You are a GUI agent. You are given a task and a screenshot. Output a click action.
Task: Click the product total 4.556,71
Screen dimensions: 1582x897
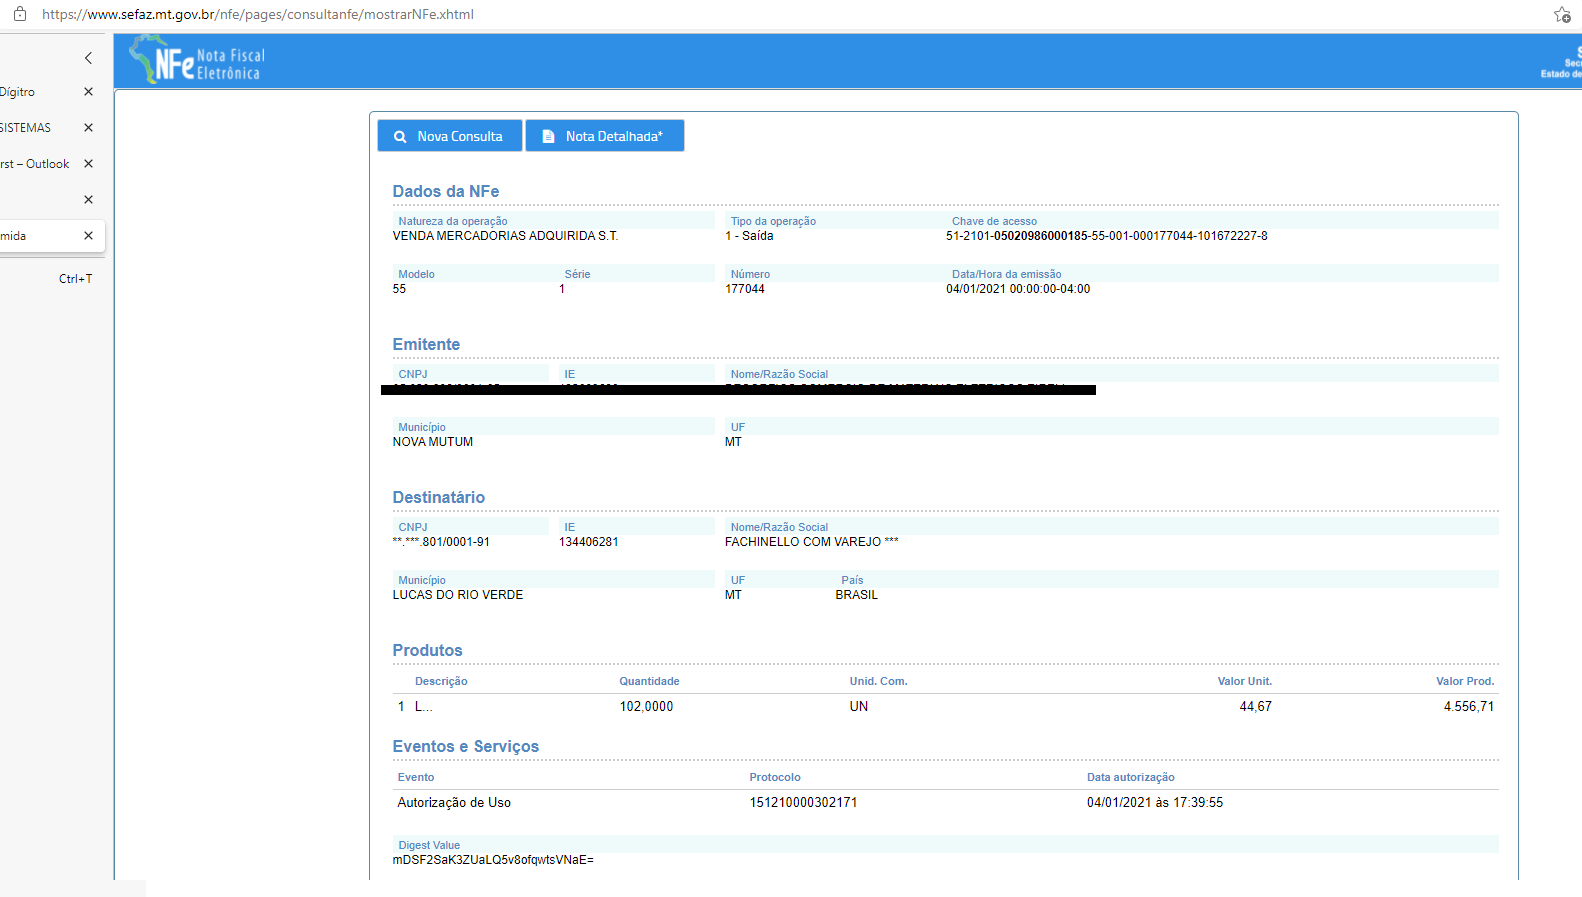(x=1469, y=706)
